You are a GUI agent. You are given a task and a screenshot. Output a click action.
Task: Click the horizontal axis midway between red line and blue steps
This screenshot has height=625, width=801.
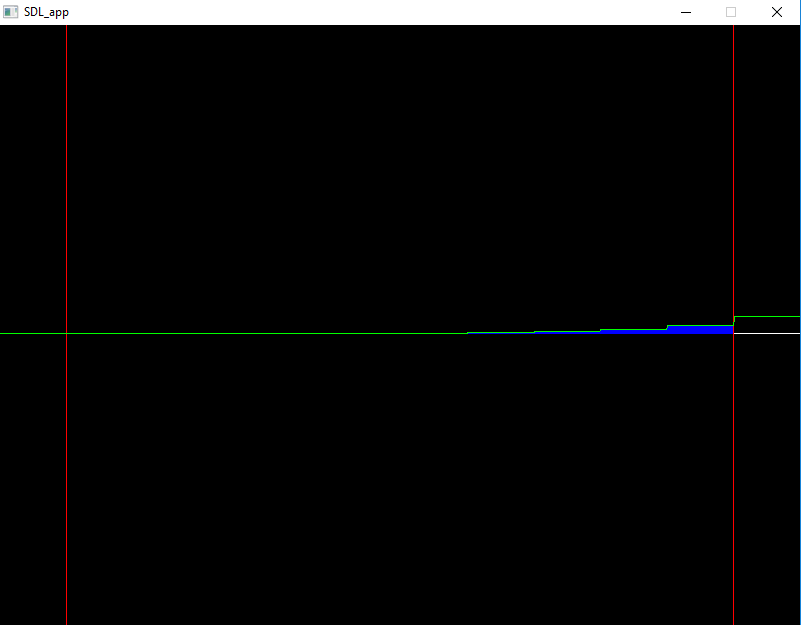pos(265,333)
